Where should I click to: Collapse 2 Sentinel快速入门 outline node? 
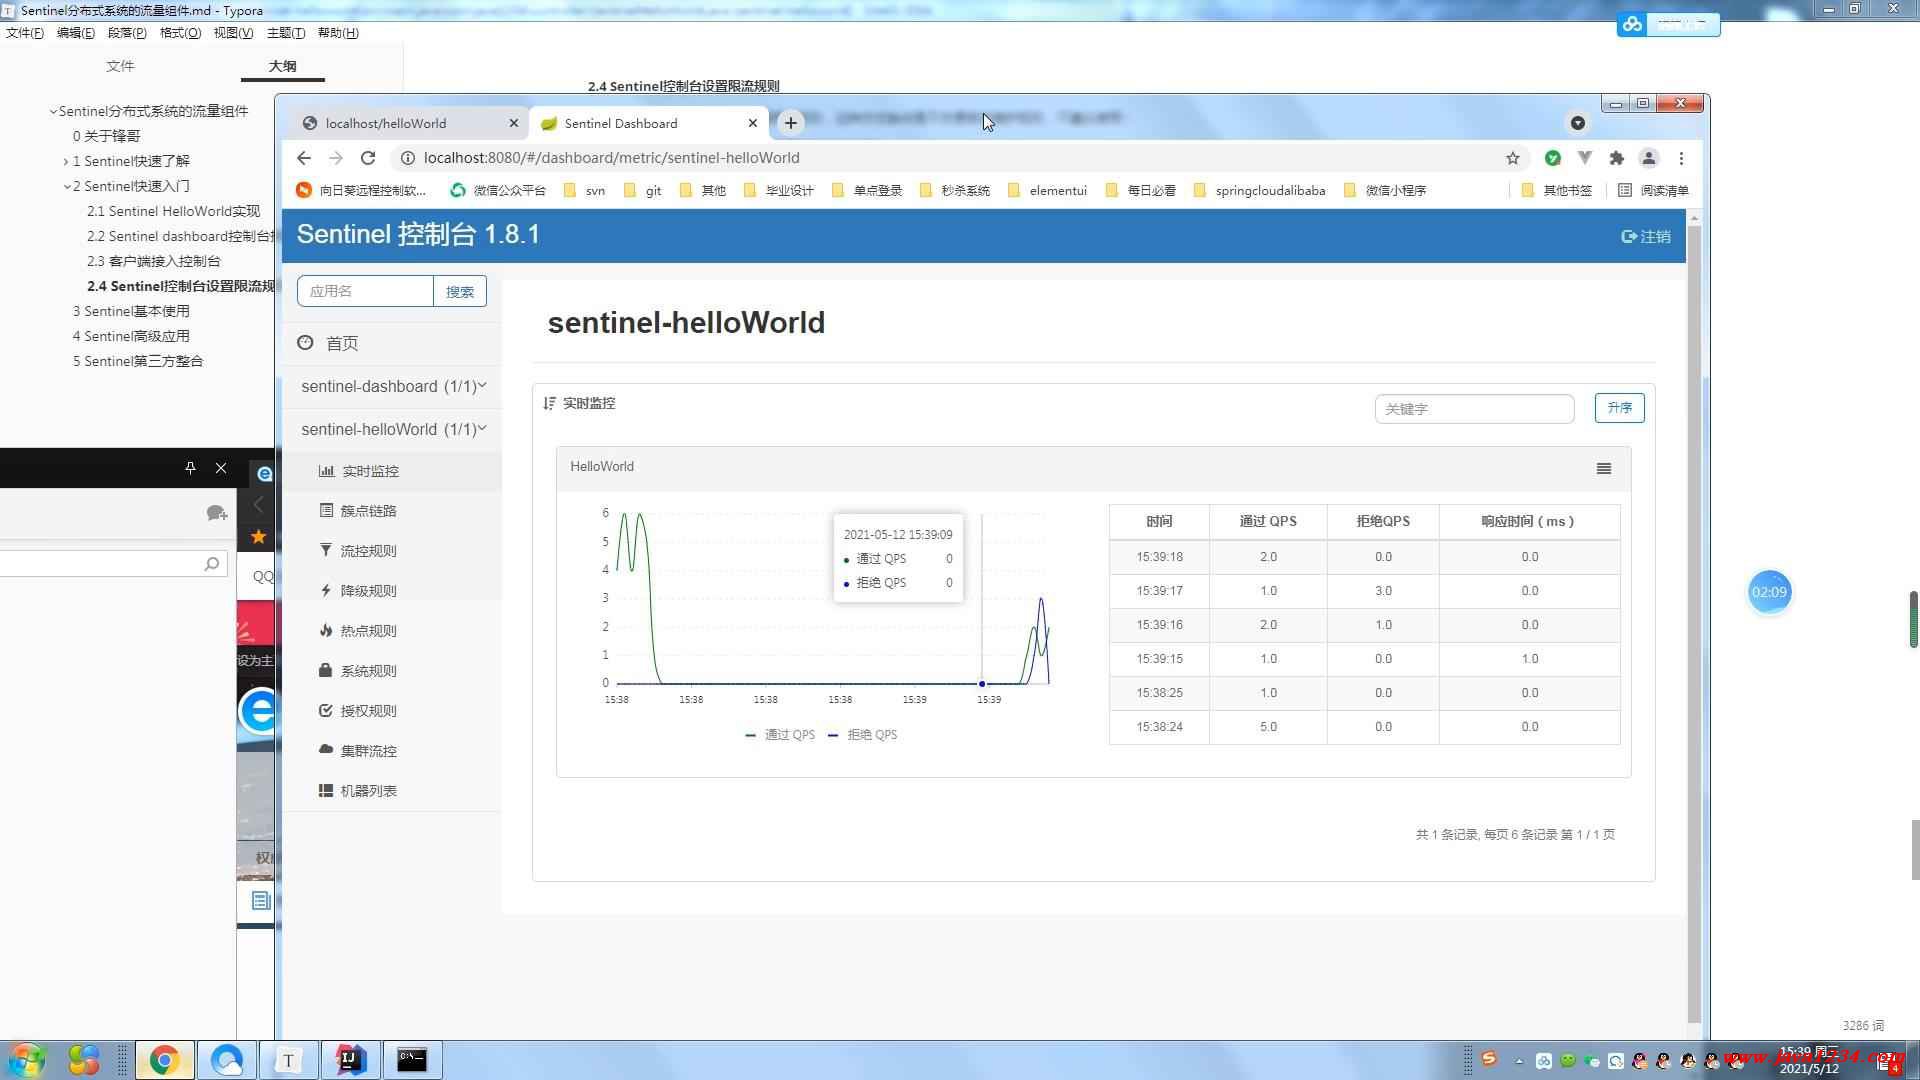[67, 186]
